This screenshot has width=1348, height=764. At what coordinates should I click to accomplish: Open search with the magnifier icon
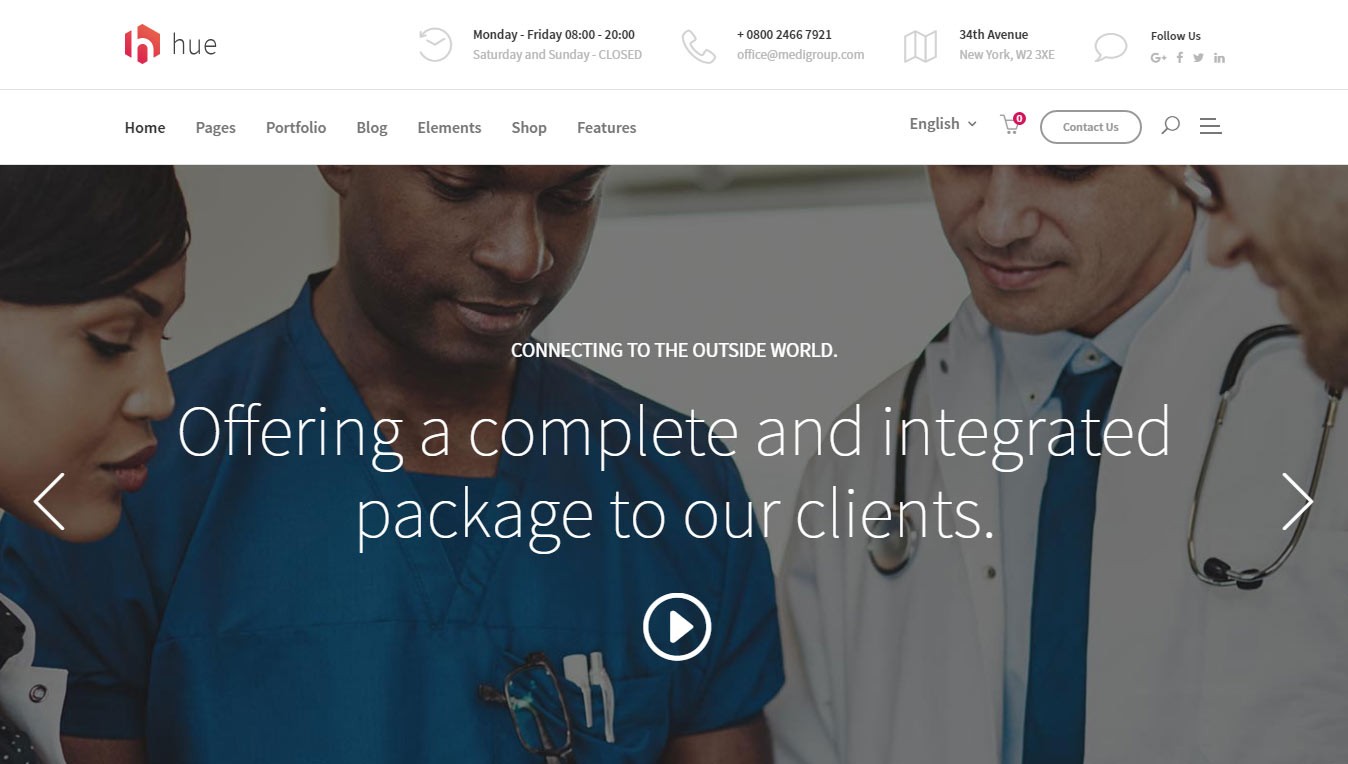[1170, 125]
